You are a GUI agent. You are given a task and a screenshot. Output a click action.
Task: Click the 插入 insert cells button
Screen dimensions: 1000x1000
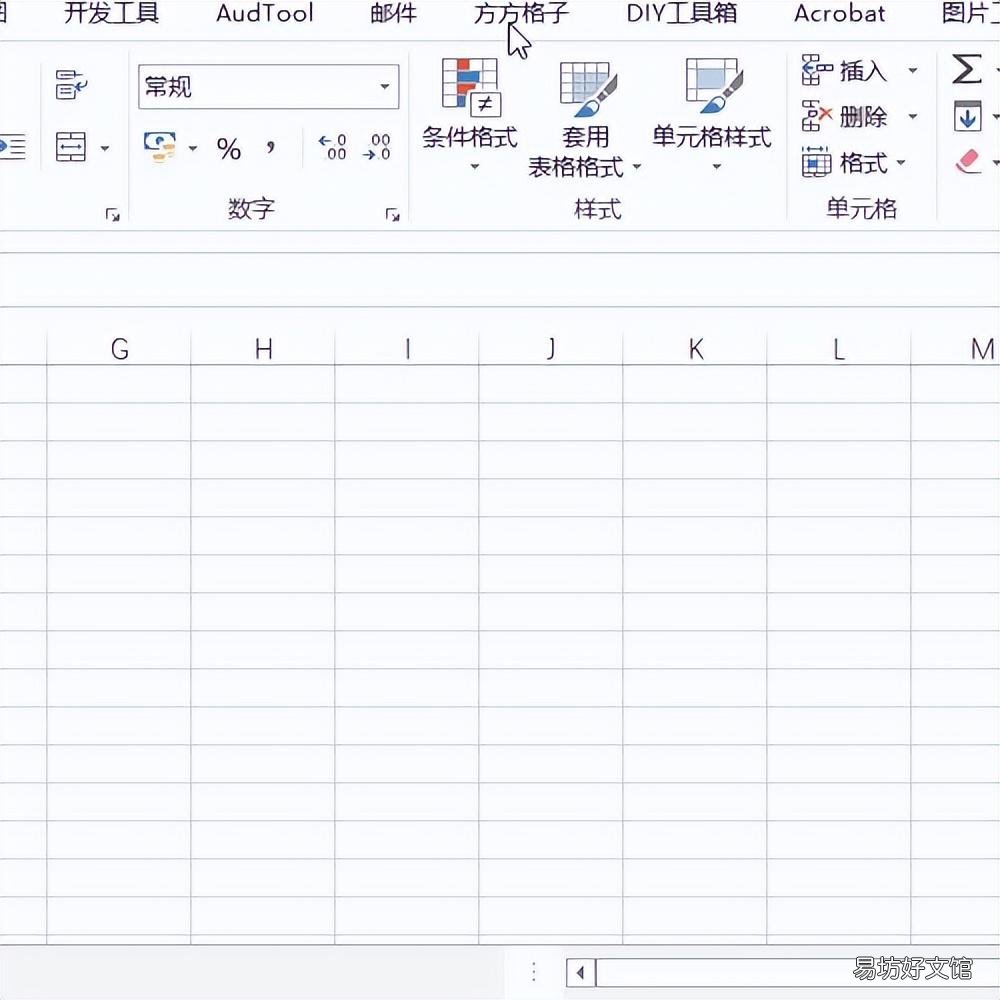pos(844,70)
